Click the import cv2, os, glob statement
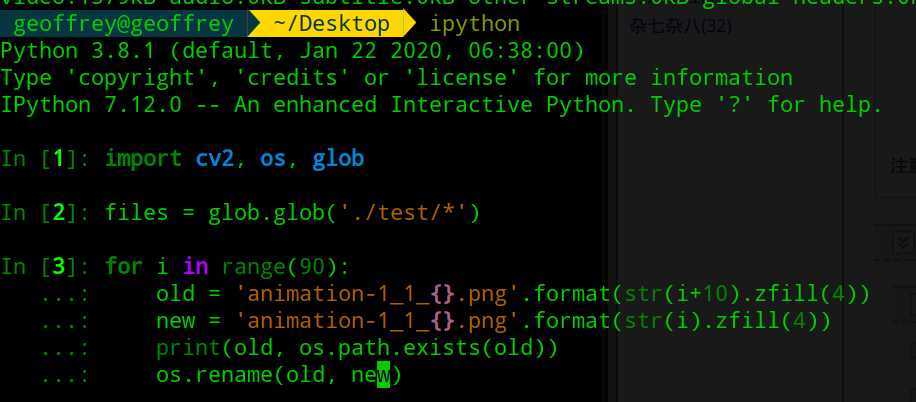The width and height of the screenshot is (916, 402). click(x=235, y=158)
